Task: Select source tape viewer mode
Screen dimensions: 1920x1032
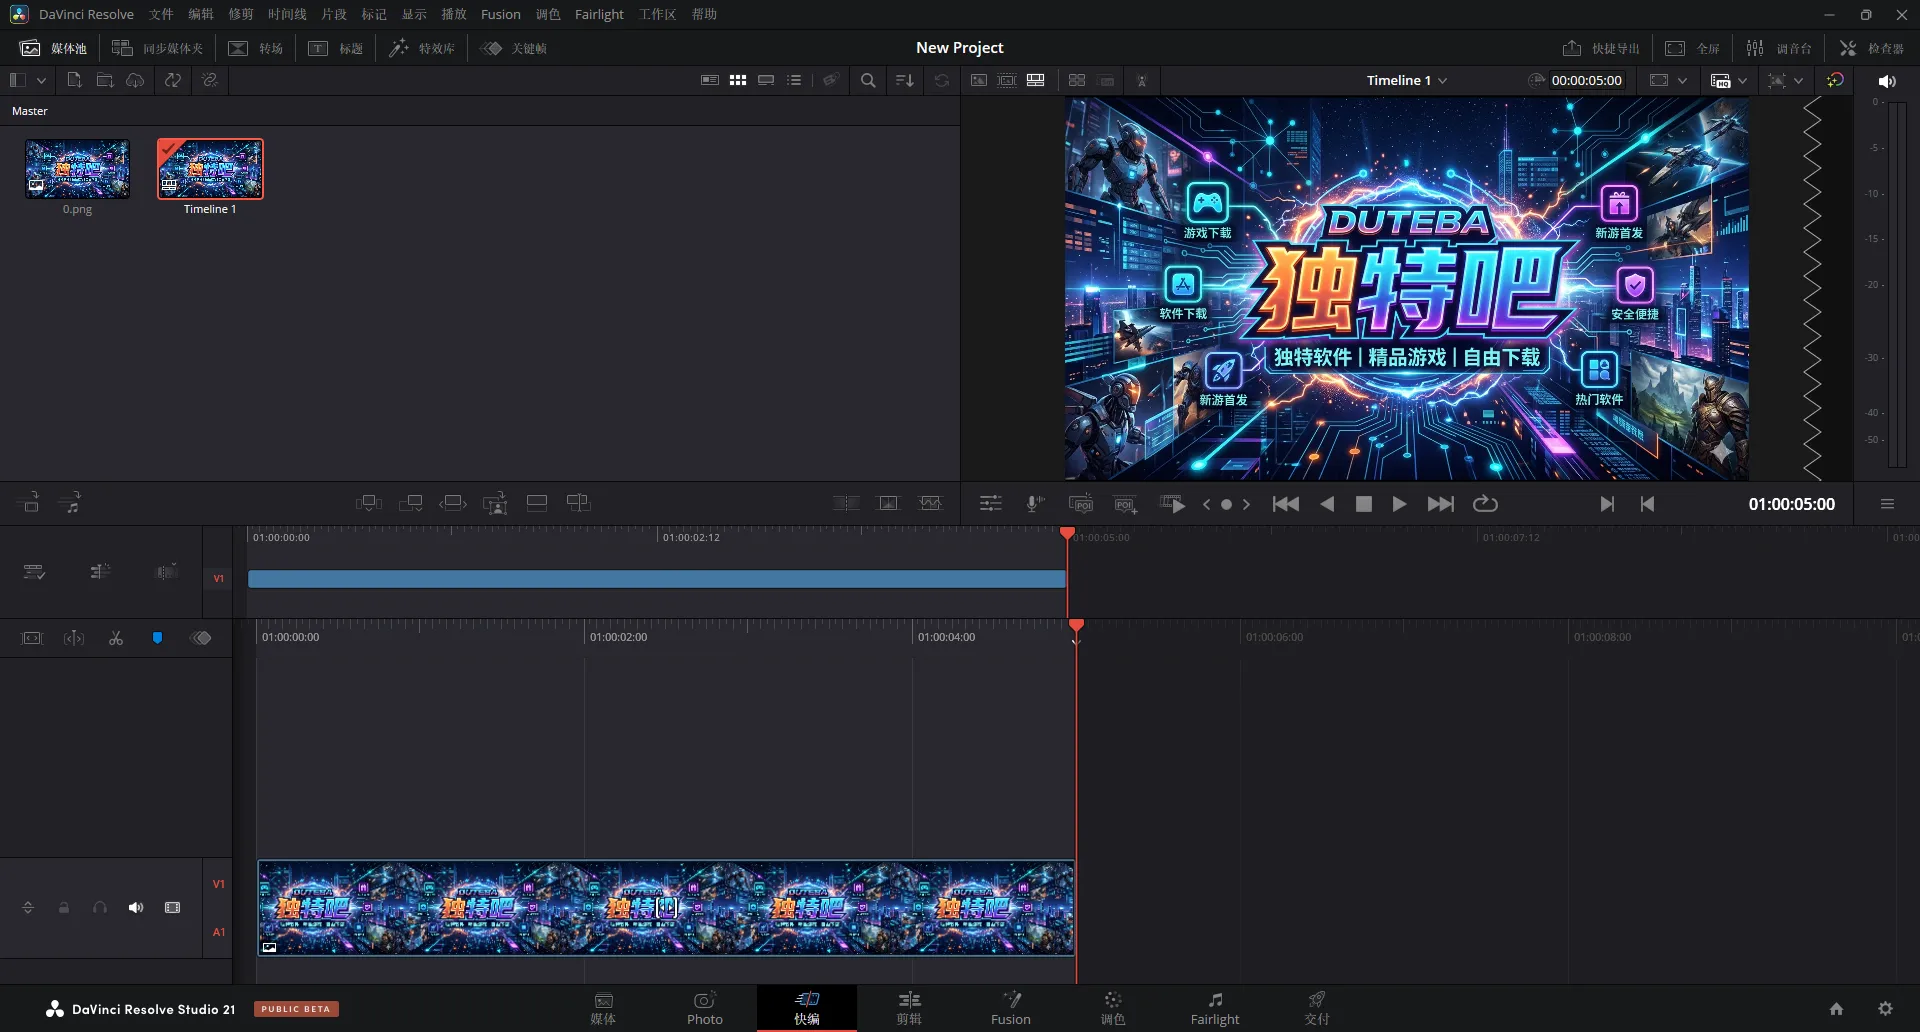Action: (x=1007, y=80)
